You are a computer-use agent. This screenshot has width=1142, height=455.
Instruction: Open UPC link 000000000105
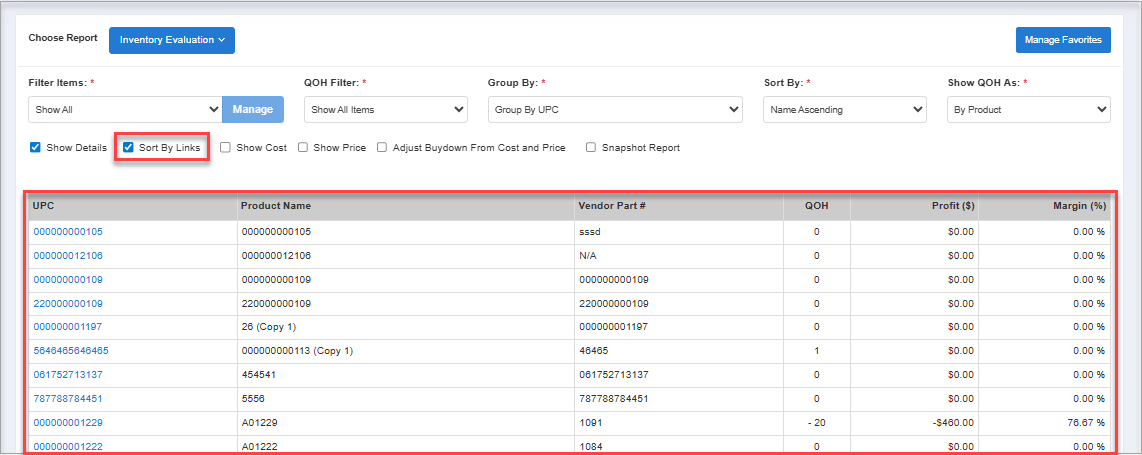(x=68, y=232)
